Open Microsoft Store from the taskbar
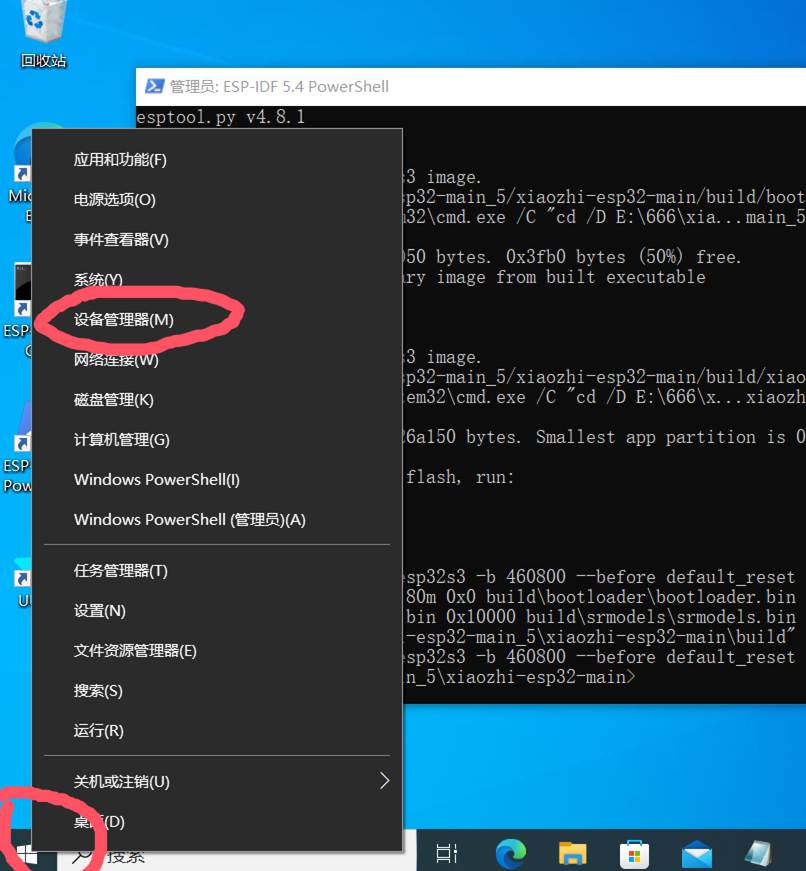Viewport: 806px width, 871px height. point(634,853)
